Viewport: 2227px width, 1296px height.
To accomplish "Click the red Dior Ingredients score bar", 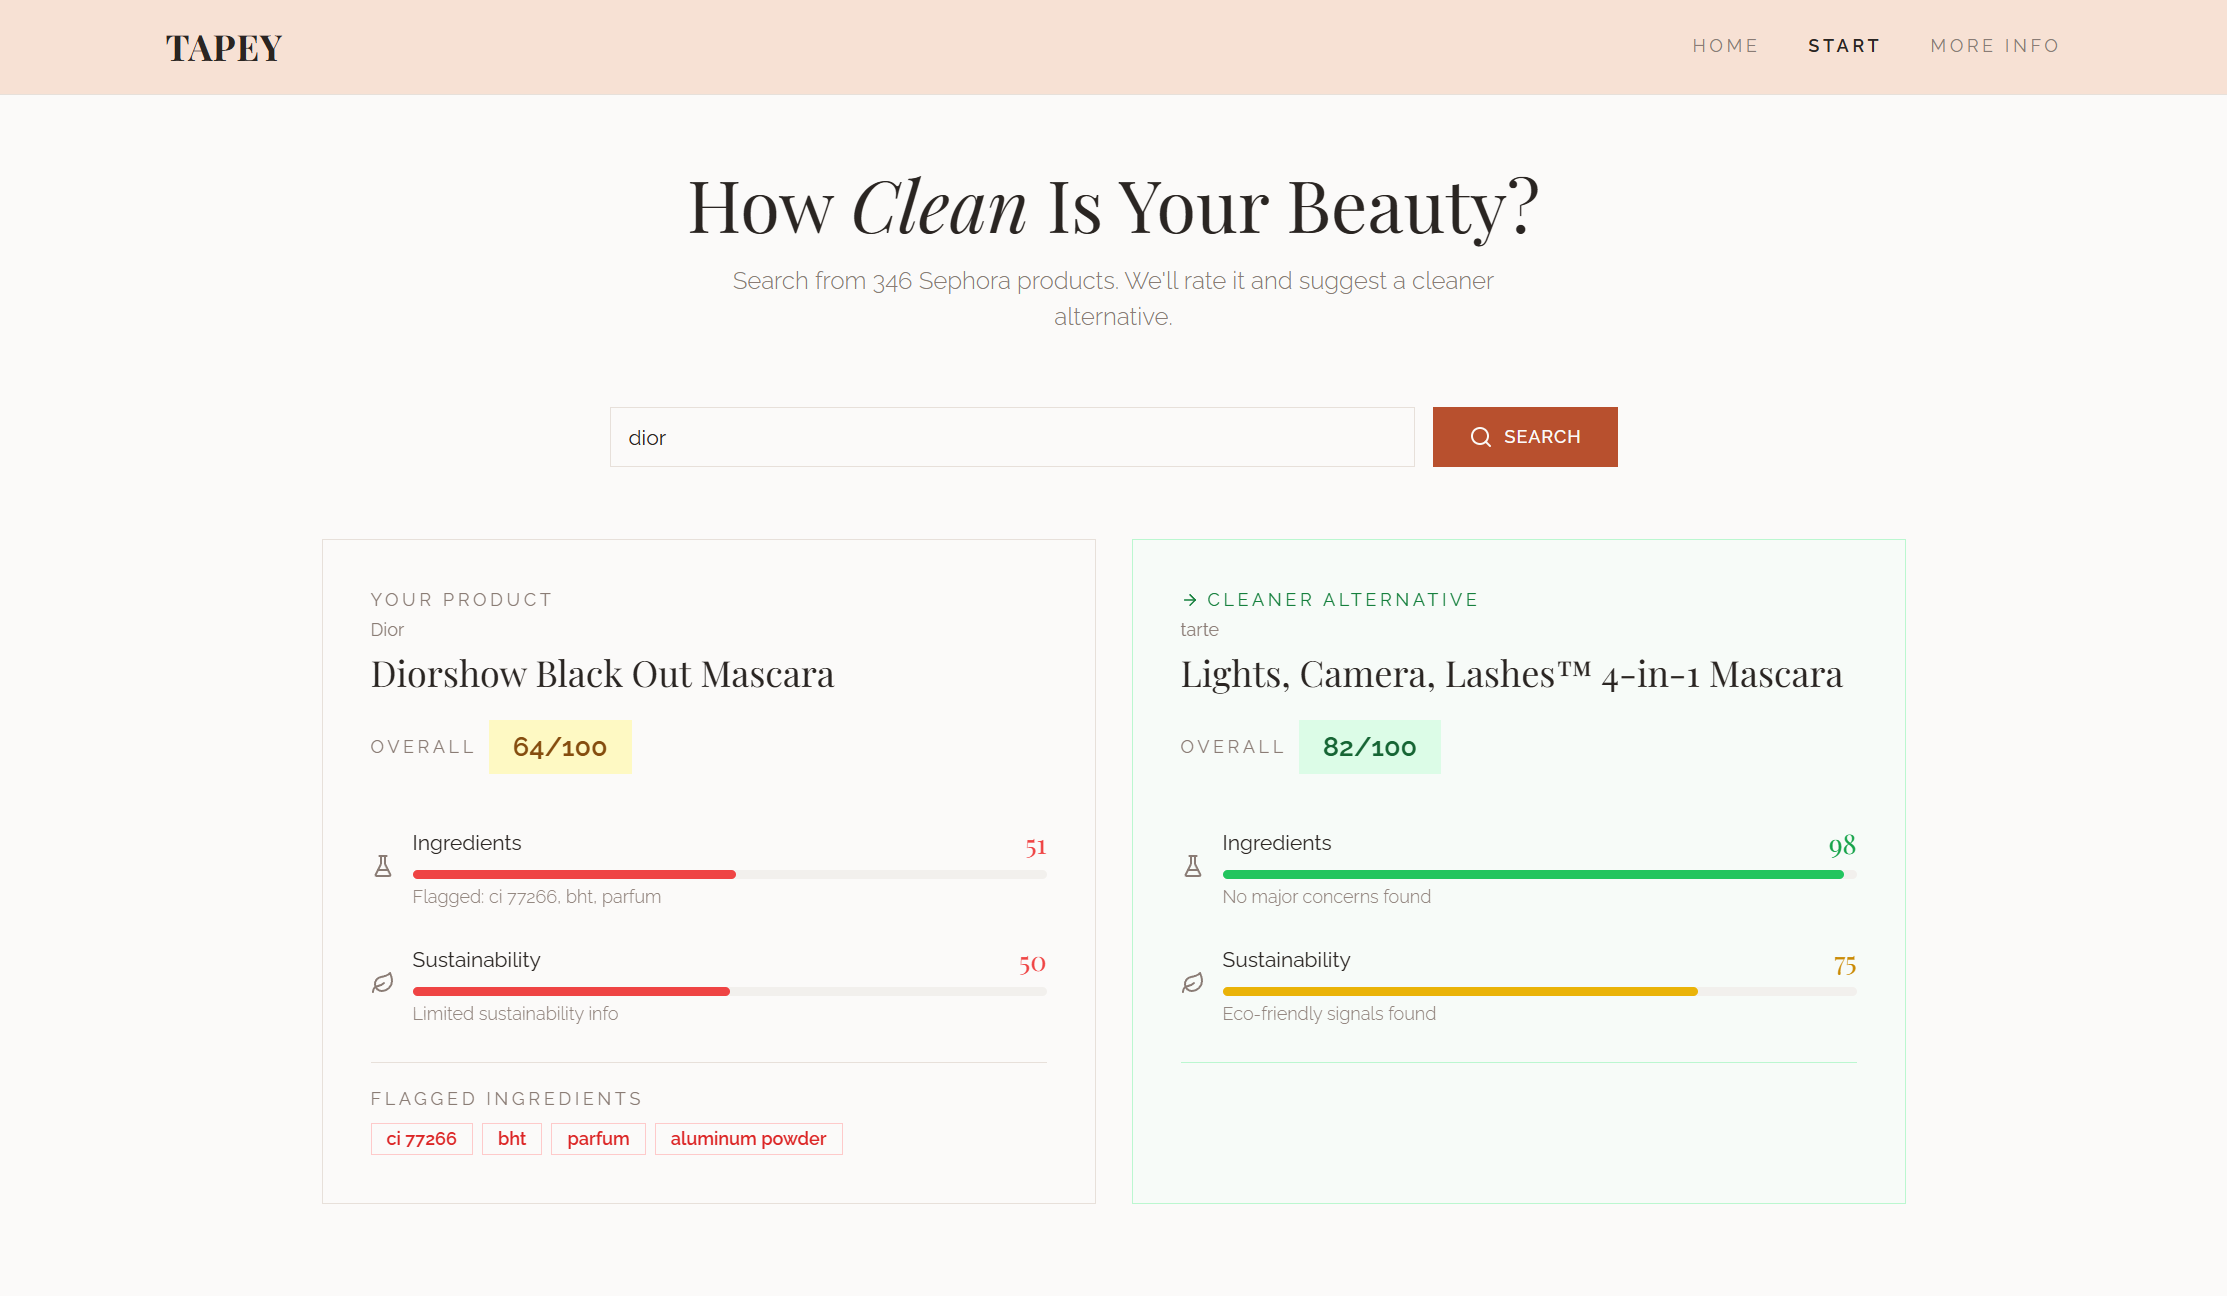I will (x=574, y=875).
